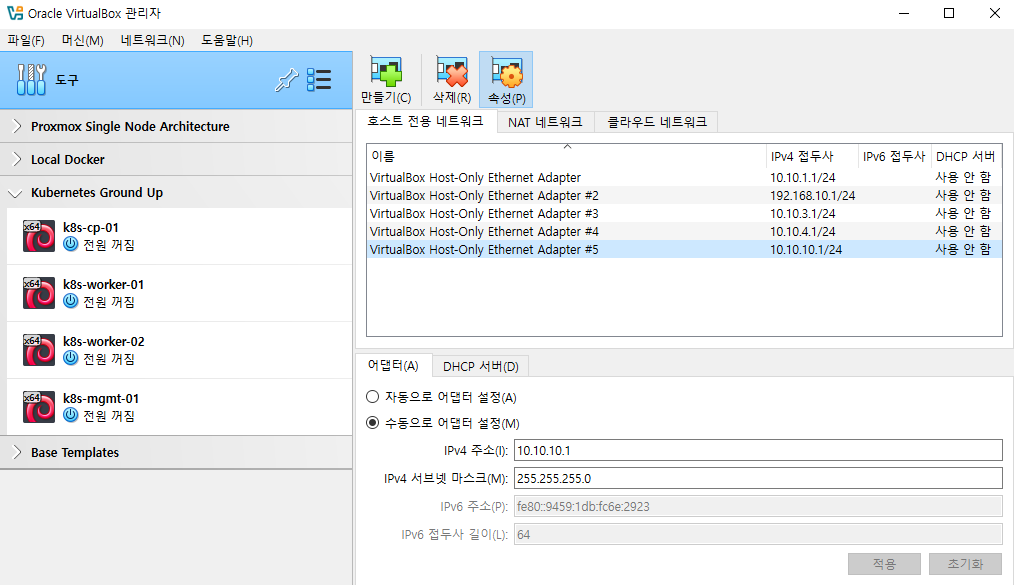Screen dimensions: 1014x585
Task: Select manual adapter configuration radio button
Action: 372,423
